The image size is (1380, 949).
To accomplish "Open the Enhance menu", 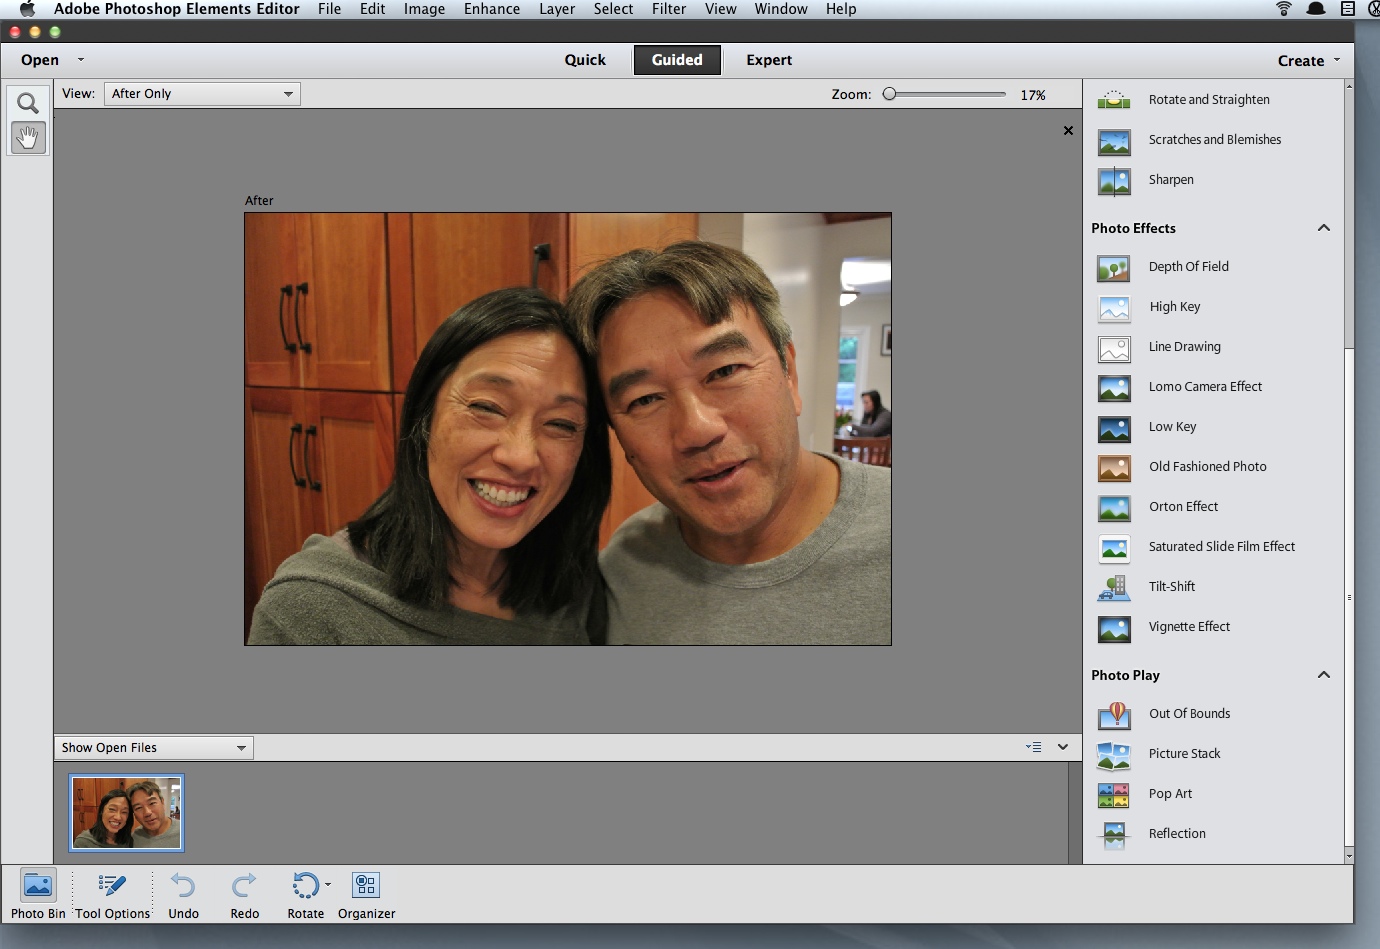I will click(x=491, y=9).
